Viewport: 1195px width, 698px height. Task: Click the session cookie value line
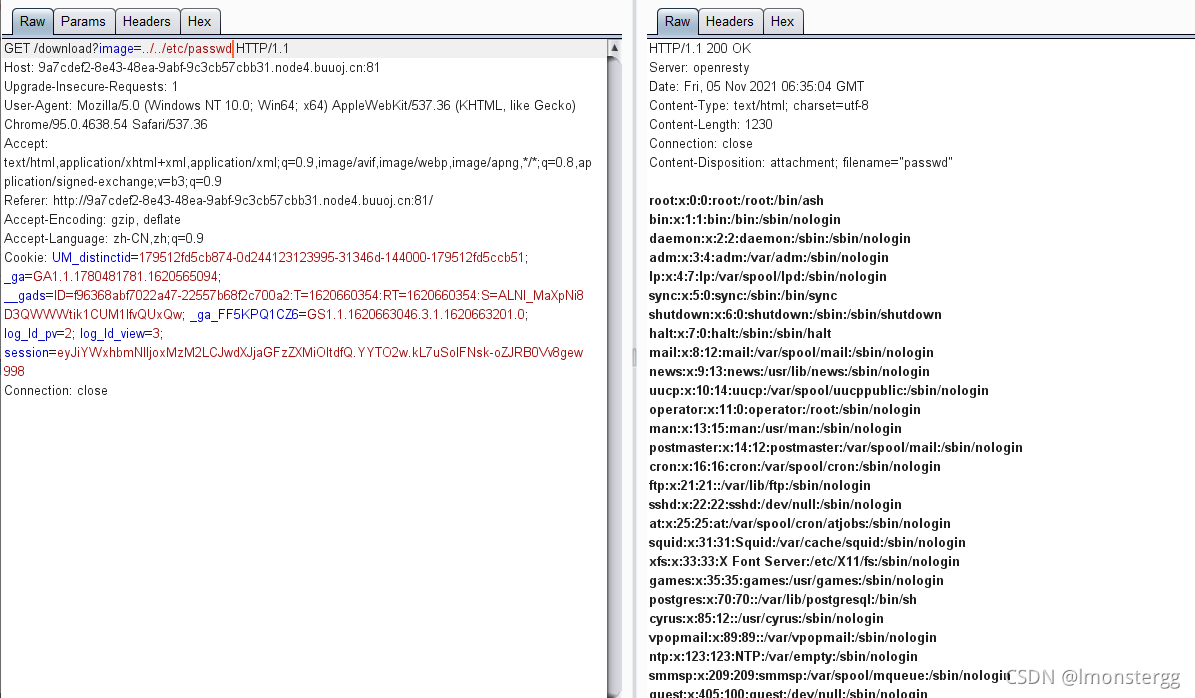click(293, 354)
